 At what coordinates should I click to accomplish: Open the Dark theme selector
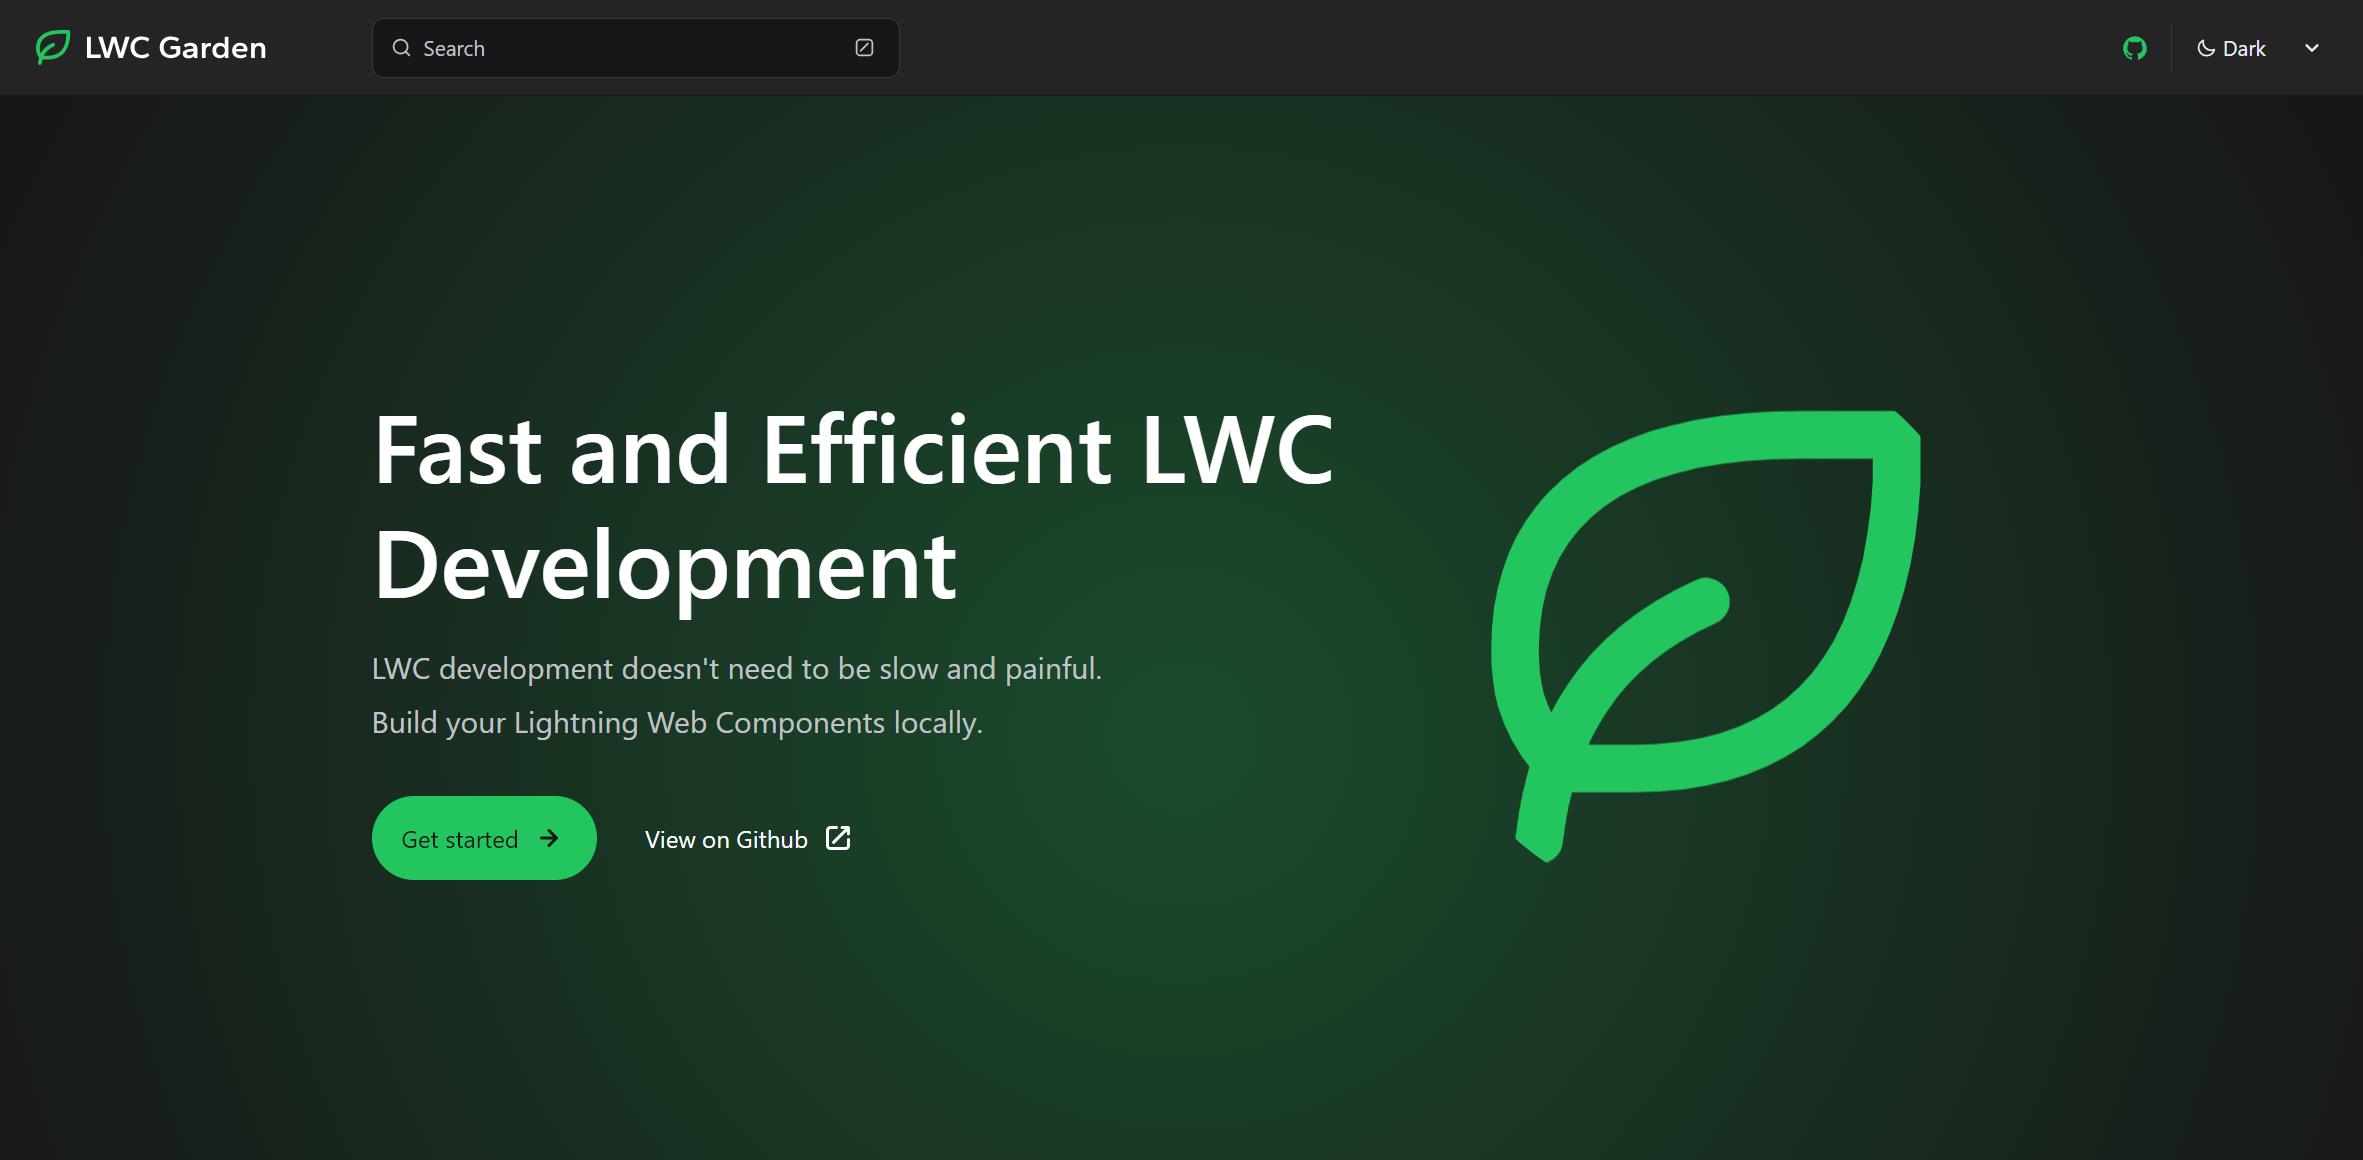[x=2258, y=48]
